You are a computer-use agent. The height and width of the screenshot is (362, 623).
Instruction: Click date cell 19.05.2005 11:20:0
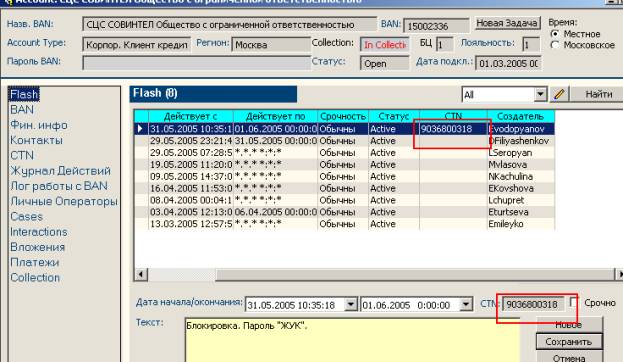tap(191, 165)
